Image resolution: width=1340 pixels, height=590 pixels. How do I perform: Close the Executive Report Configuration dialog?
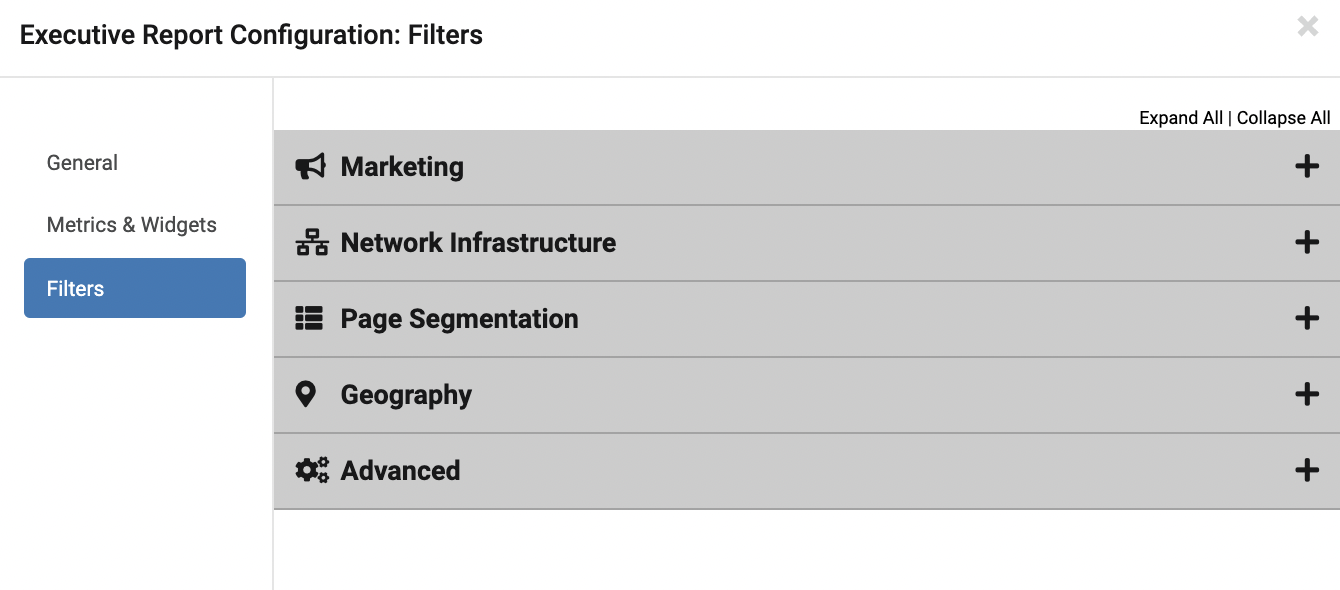(x=1307, y=27)
